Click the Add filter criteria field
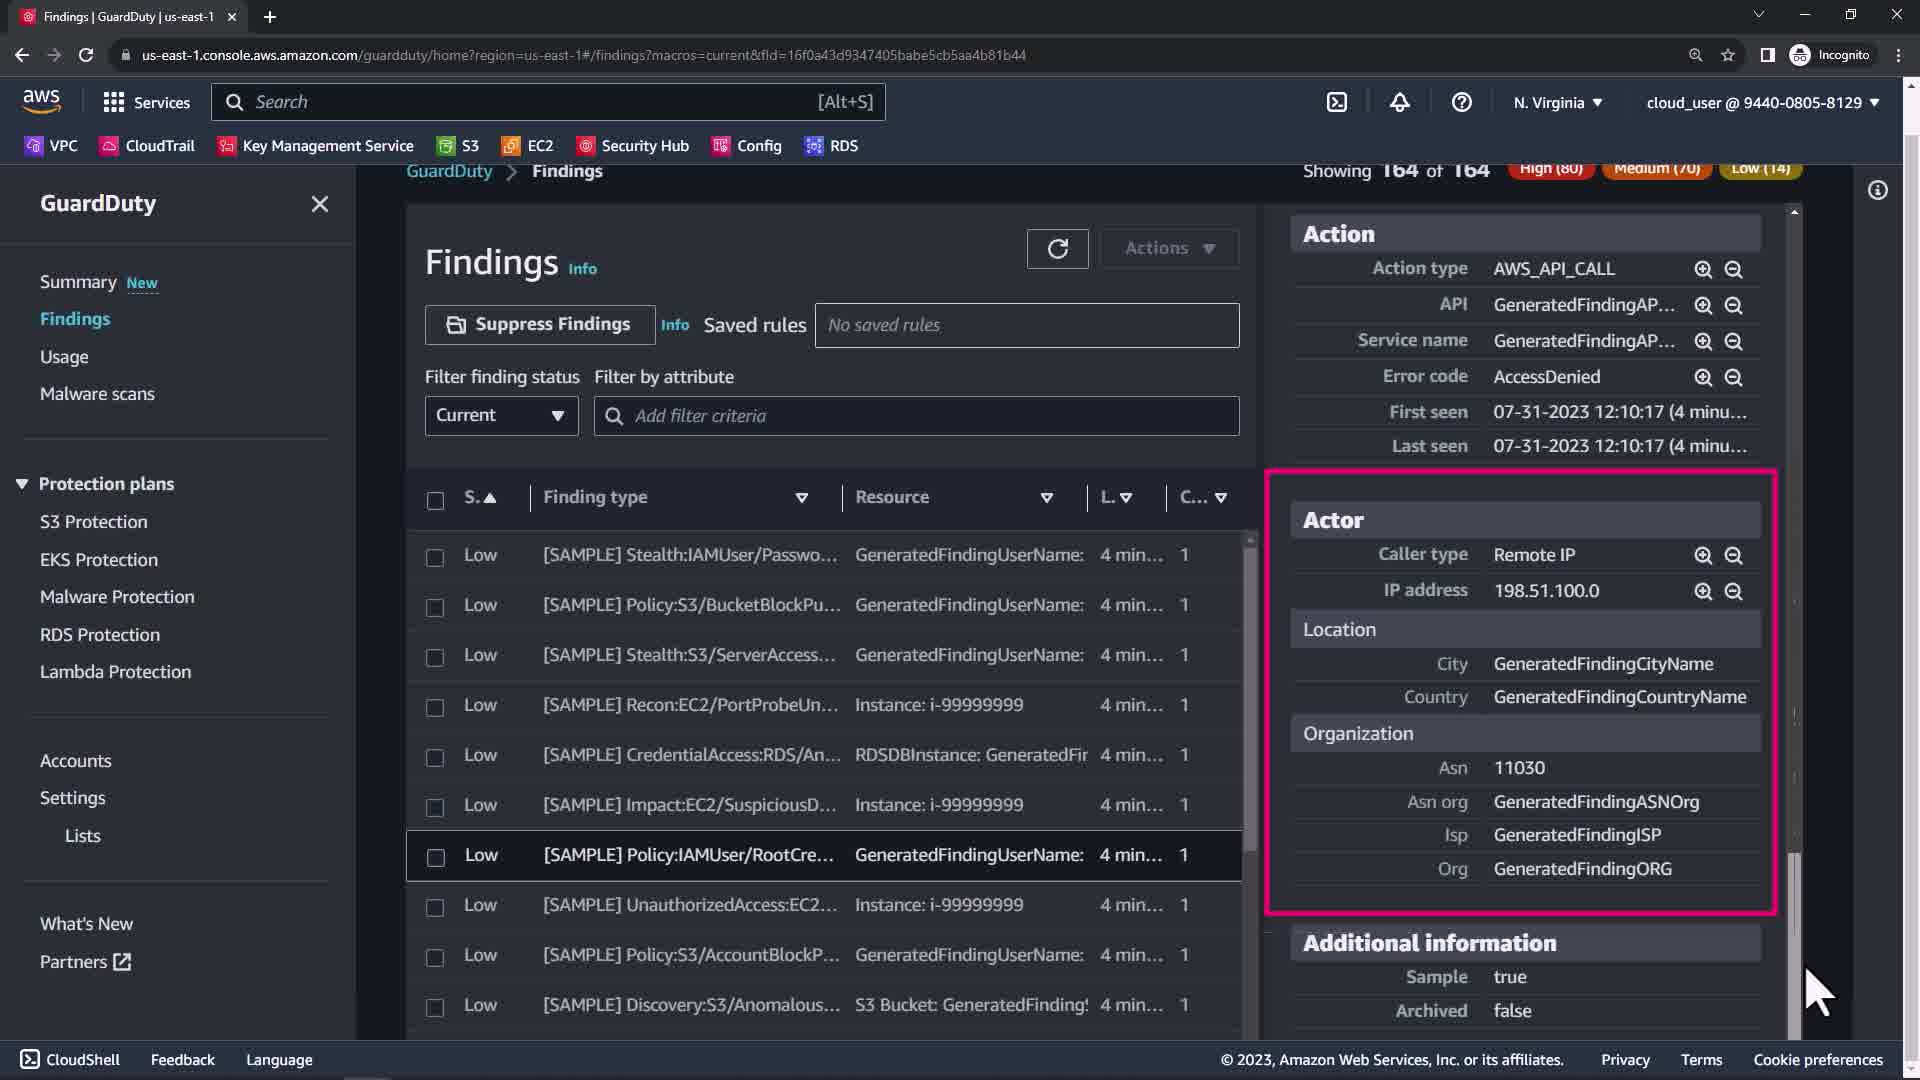 (916, 416)
